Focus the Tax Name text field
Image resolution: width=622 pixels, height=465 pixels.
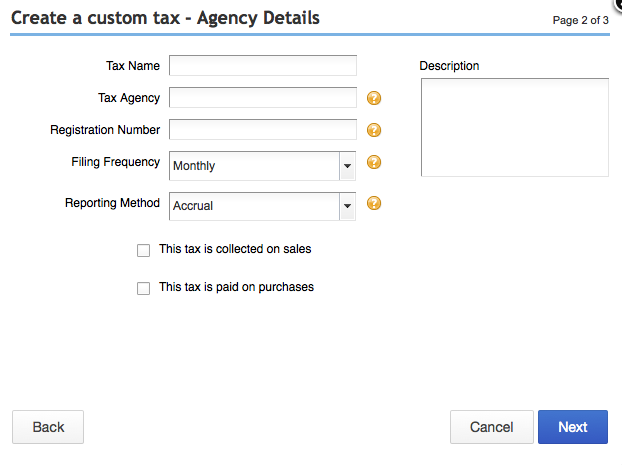coord(263,66)
